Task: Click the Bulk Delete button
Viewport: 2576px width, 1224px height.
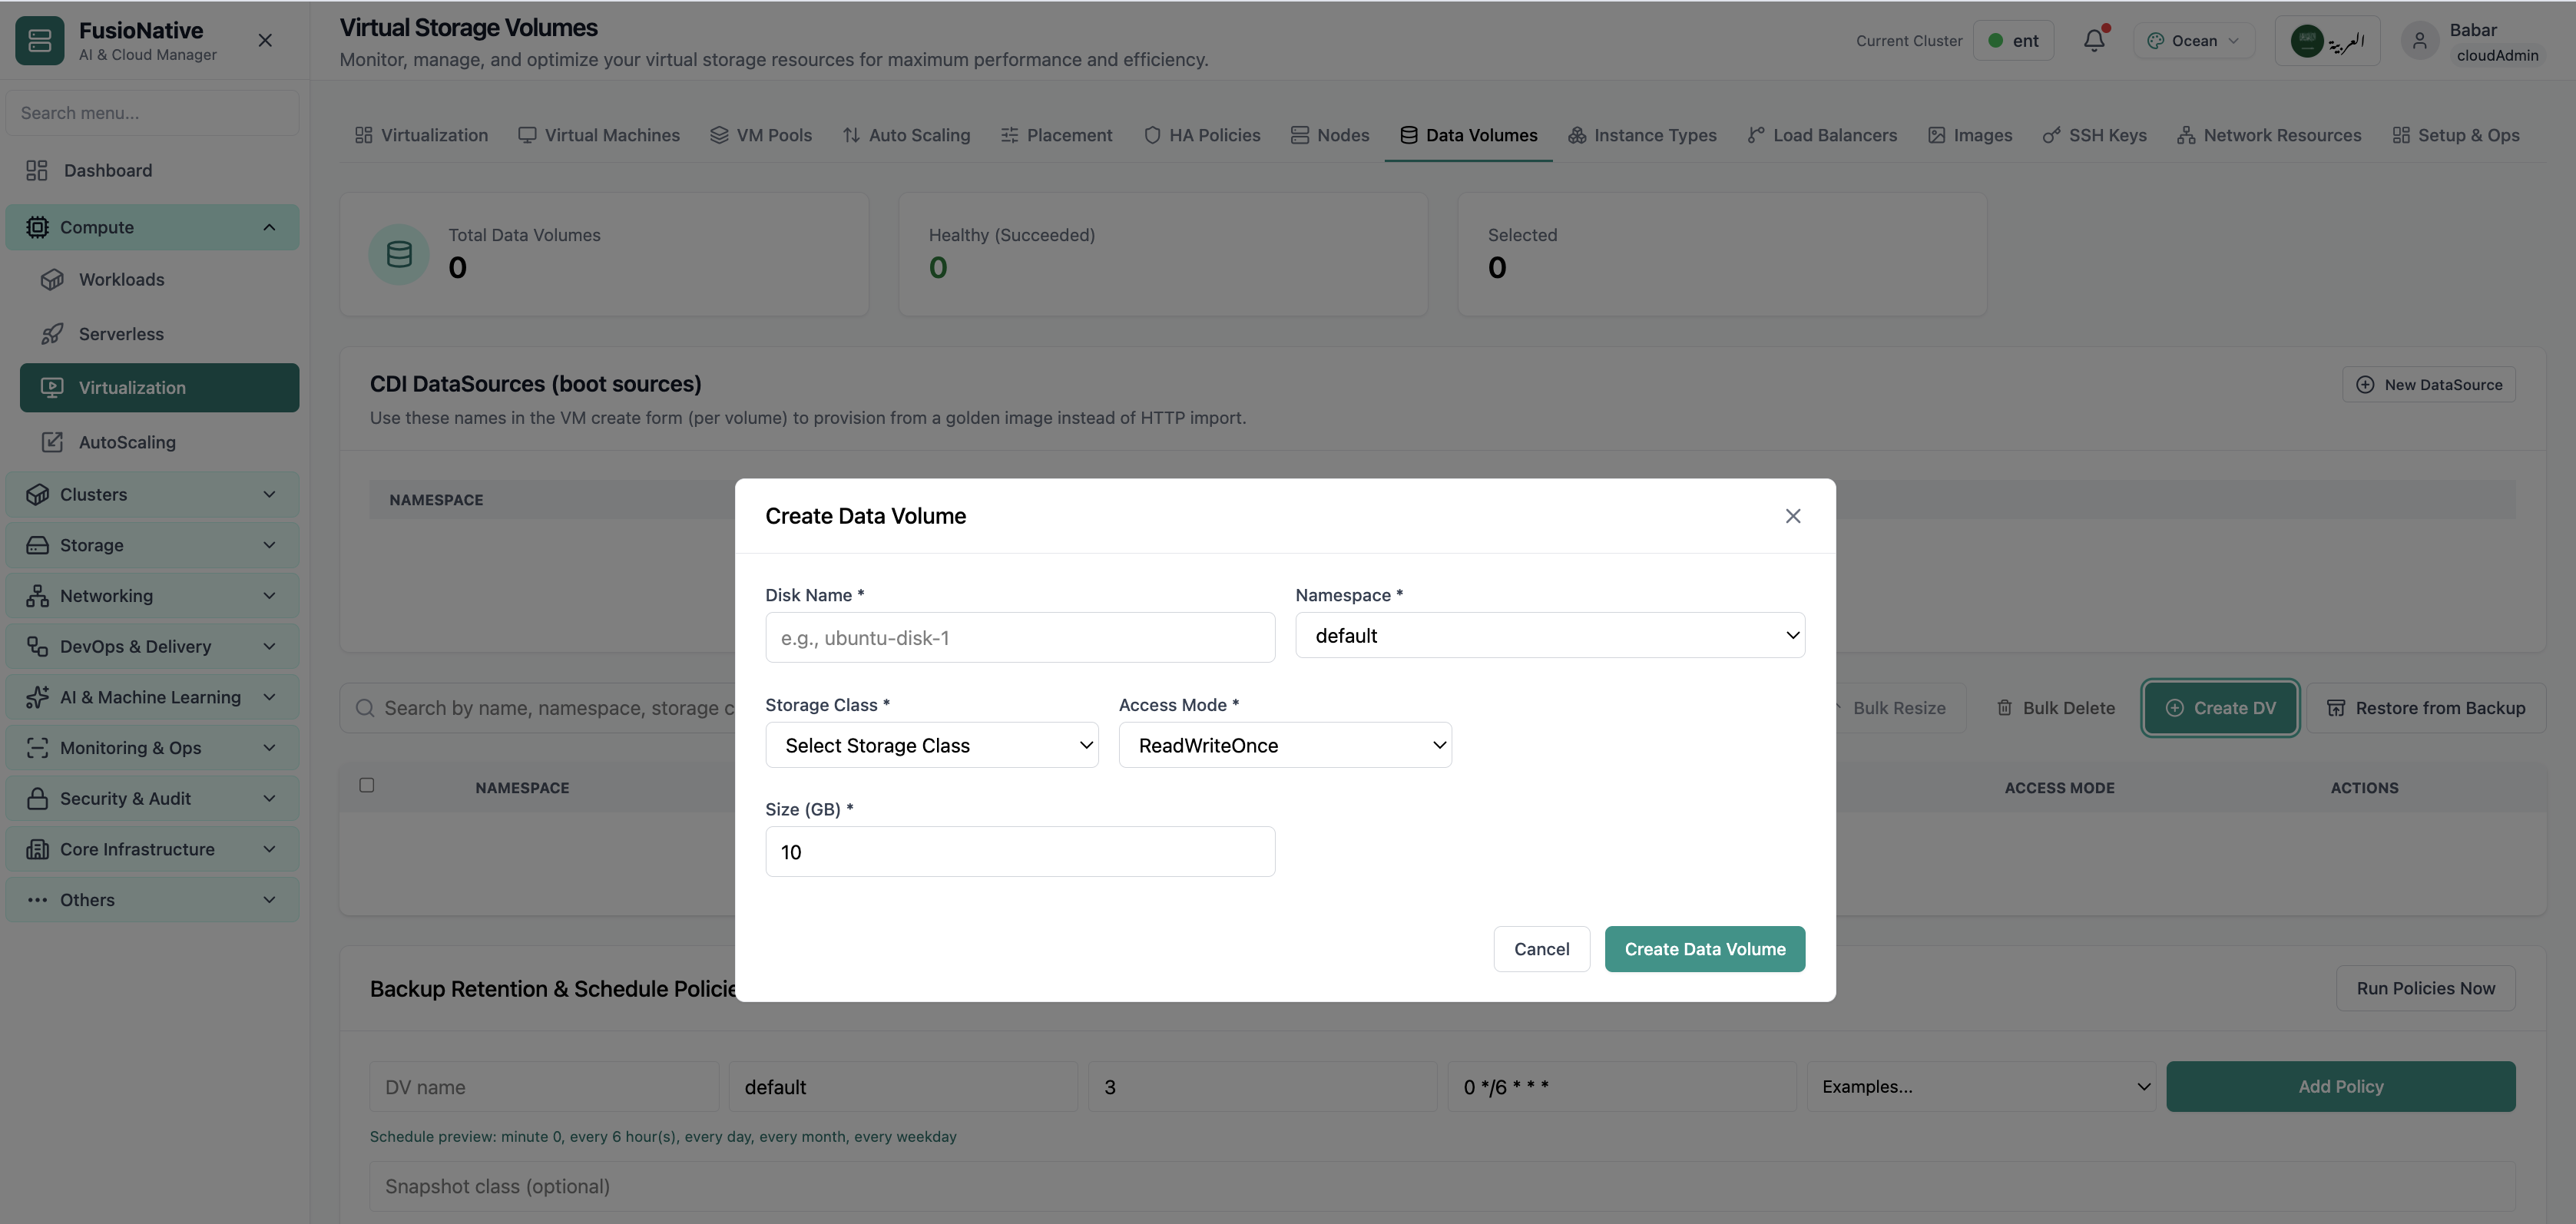Action: [x=2055, y=707]
